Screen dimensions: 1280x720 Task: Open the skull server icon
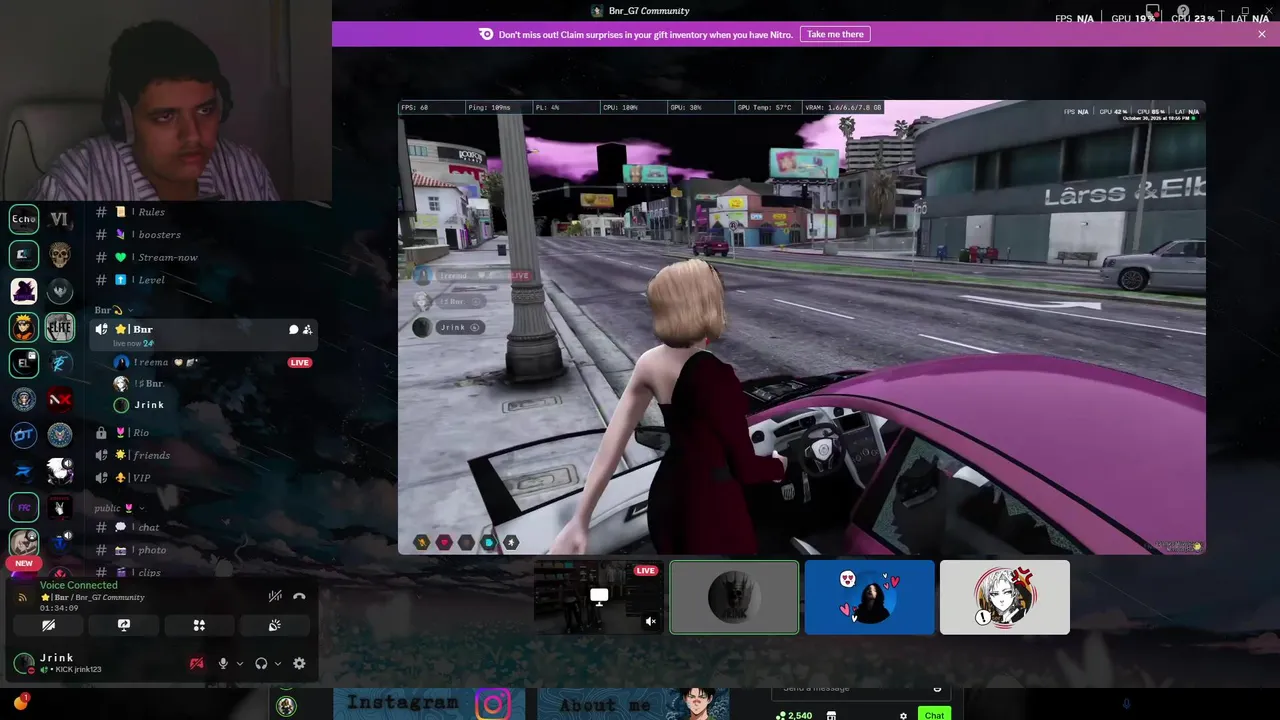59,255
